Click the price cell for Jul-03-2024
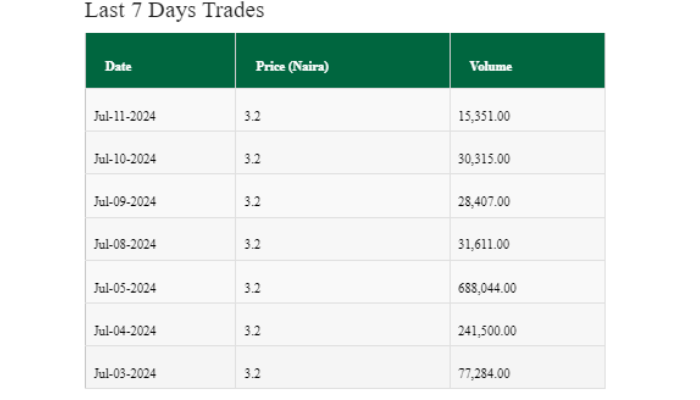 click(252, 374)
